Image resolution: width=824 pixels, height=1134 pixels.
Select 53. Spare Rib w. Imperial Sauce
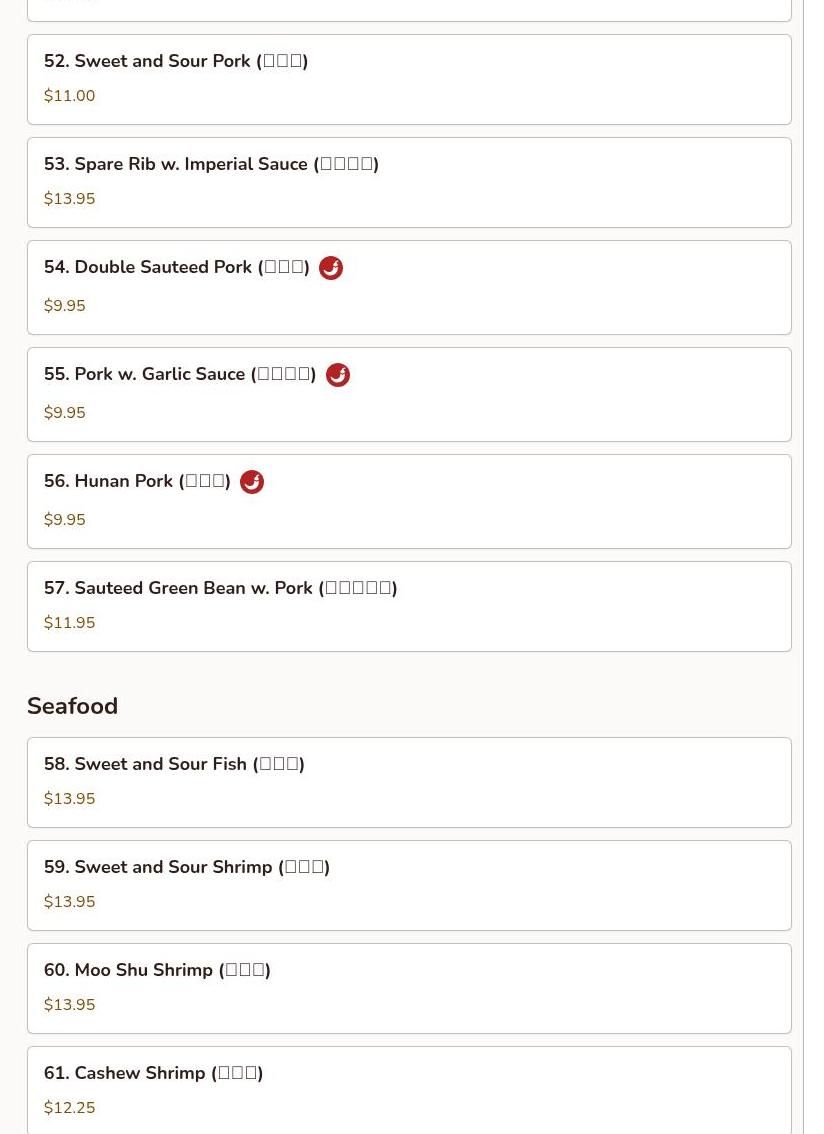[409, 182]
